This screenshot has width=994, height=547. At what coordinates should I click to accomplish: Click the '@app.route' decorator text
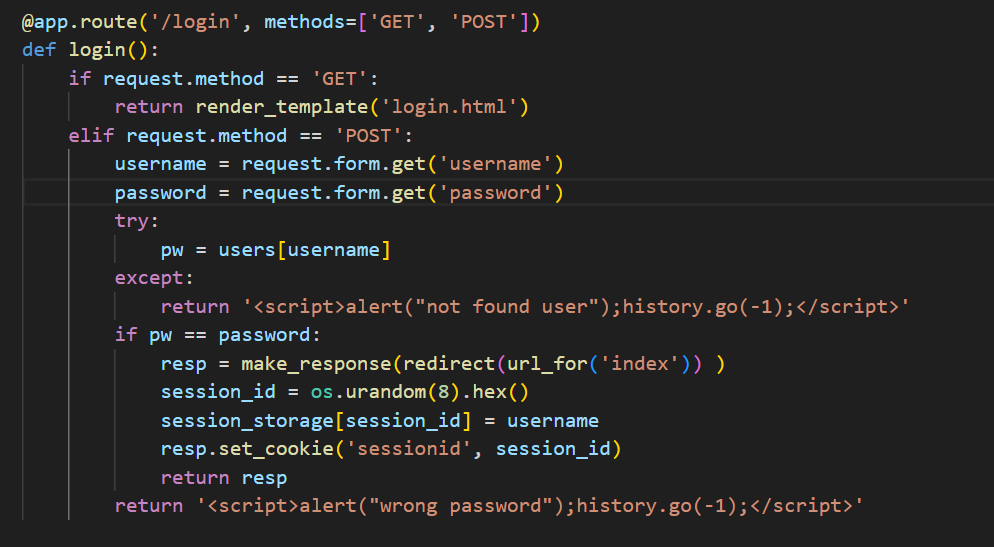[x=80, y=22]
